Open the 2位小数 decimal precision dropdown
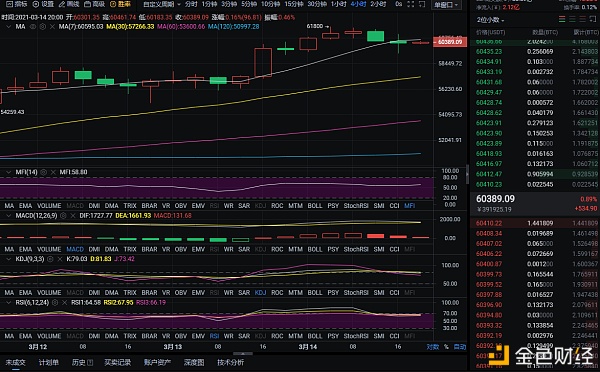Viewport: 600px width, 372px height. pyautogui.click(x=490, y=20)
